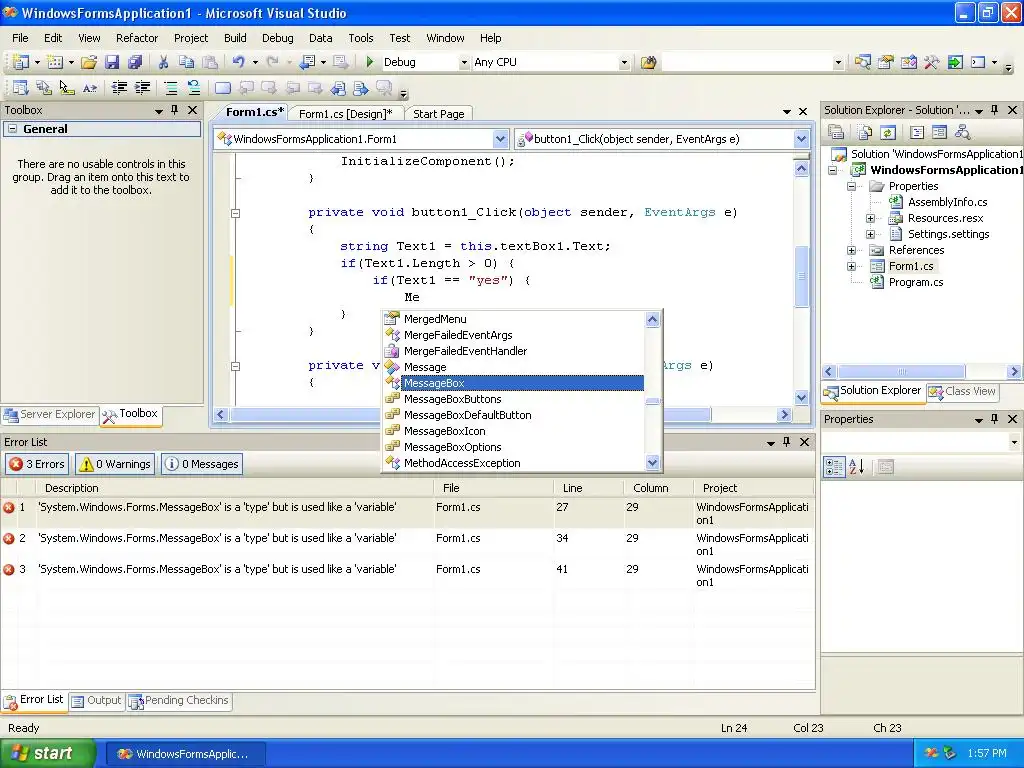Open the Debug configuration dropdown
Screen dimensions: 1024x768
464,63
